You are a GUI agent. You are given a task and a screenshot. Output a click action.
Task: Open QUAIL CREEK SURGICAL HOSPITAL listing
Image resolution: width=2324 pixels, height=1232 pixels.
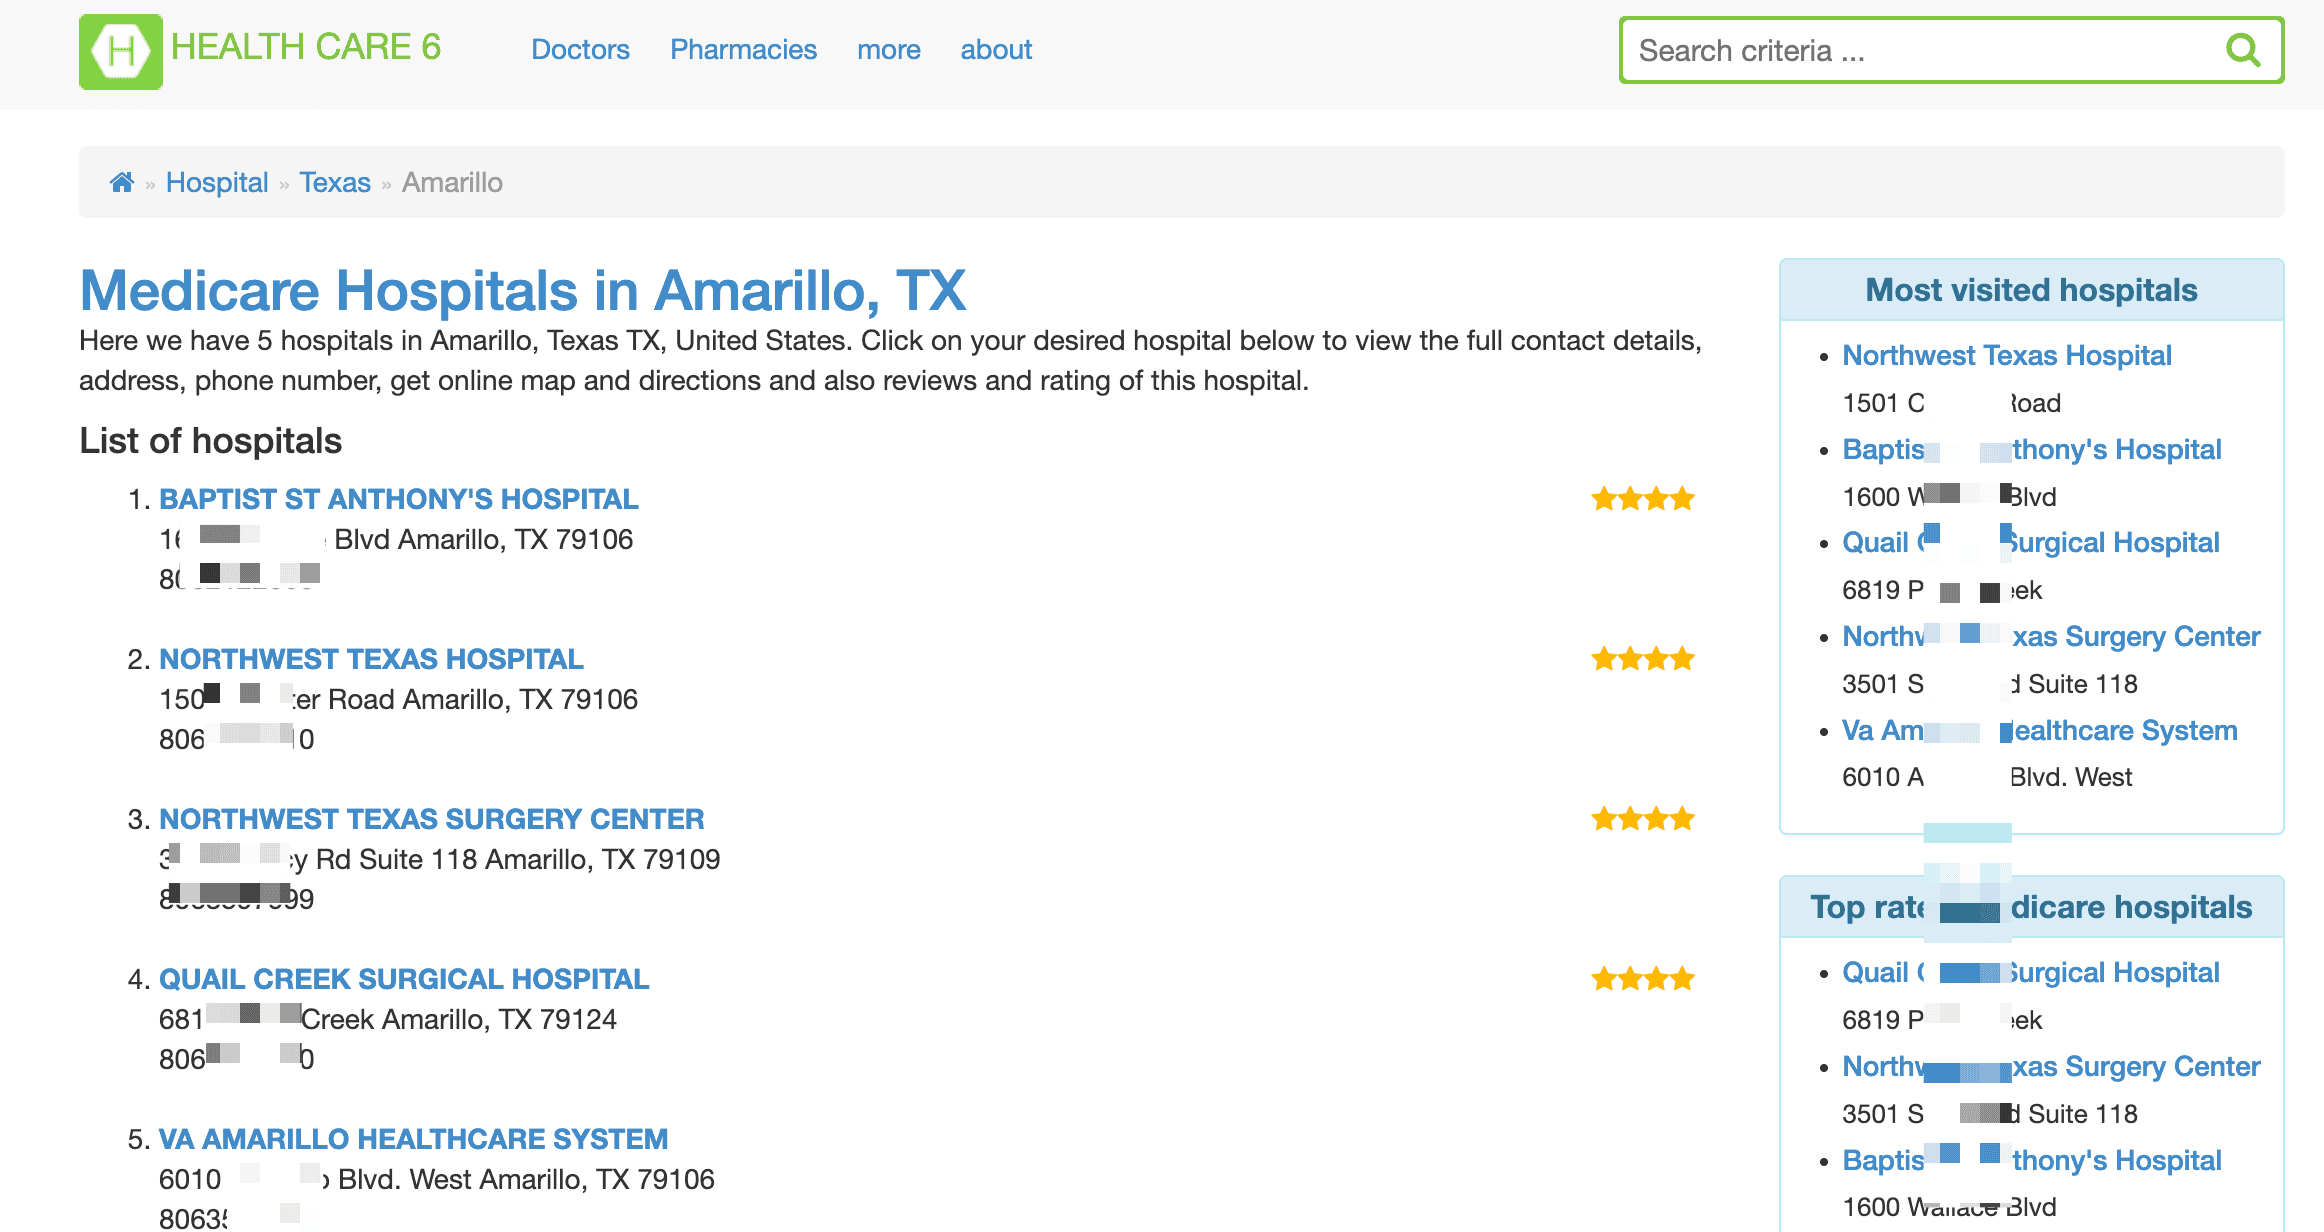404,979
